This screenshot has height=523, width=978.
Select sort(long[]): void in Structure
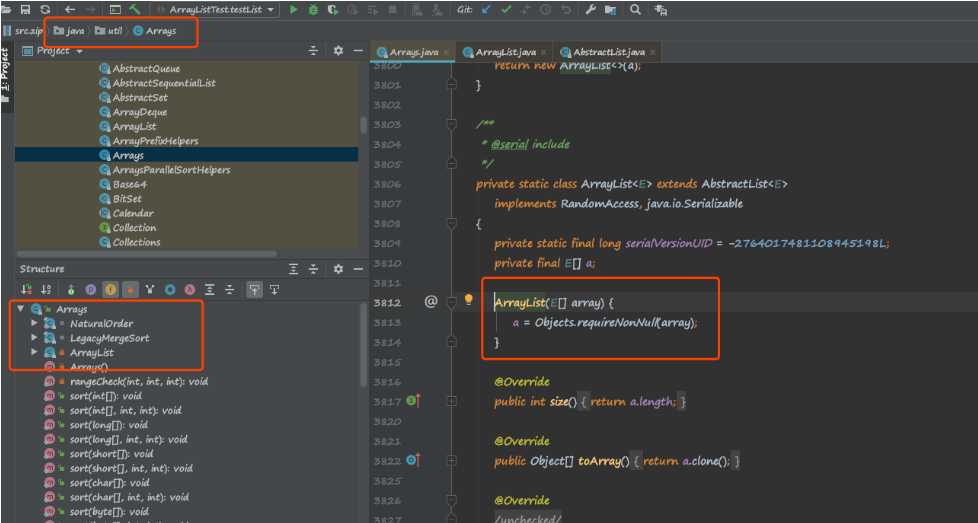109,425
